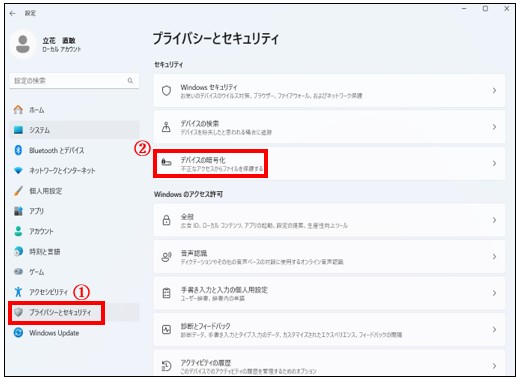The width and height of the screenshot is (517, 377).
Task: Close the settings window
Action: (x=507, y=9)
